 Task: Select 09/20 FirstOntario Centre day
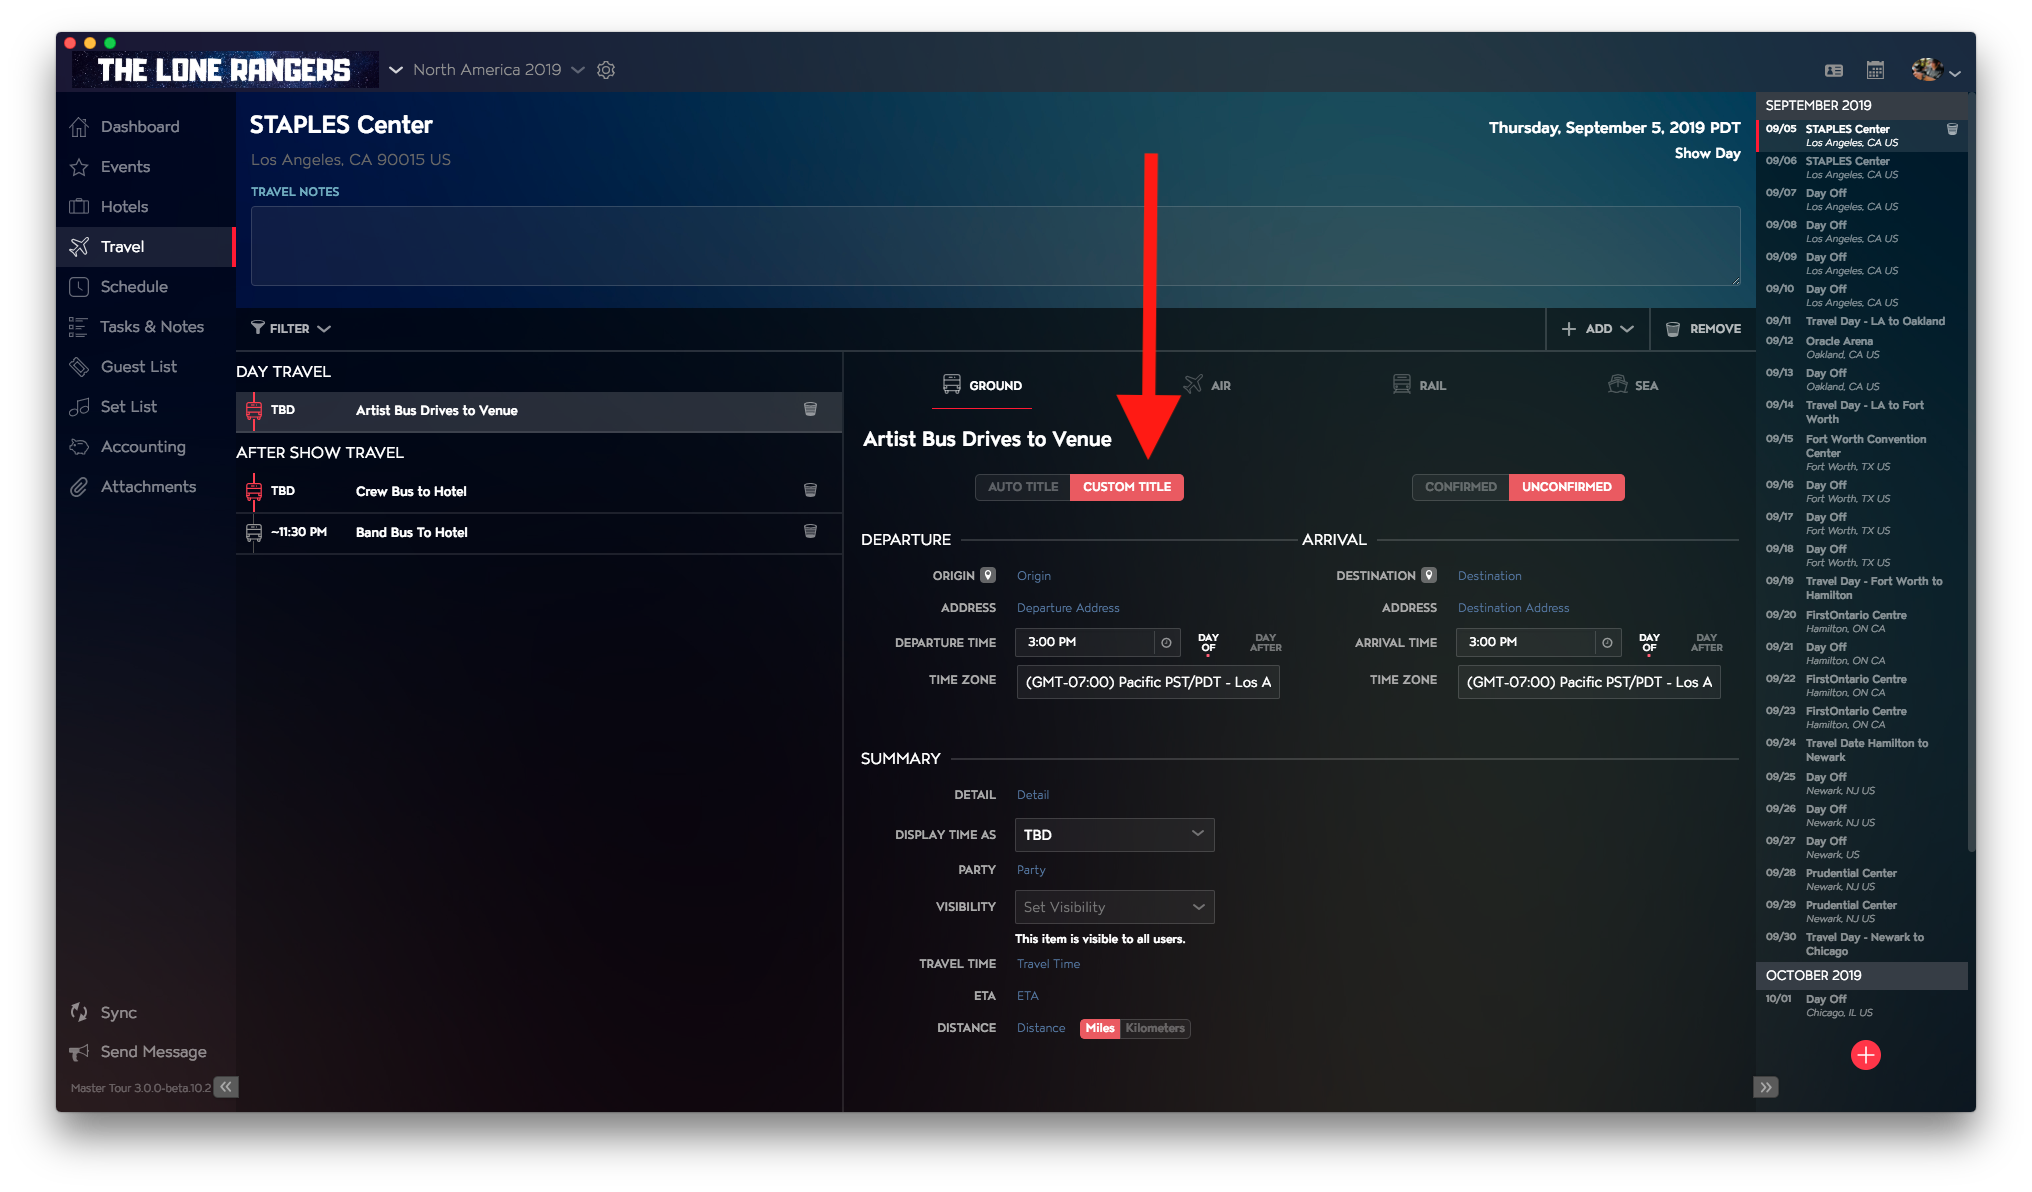coord(1861,621)
